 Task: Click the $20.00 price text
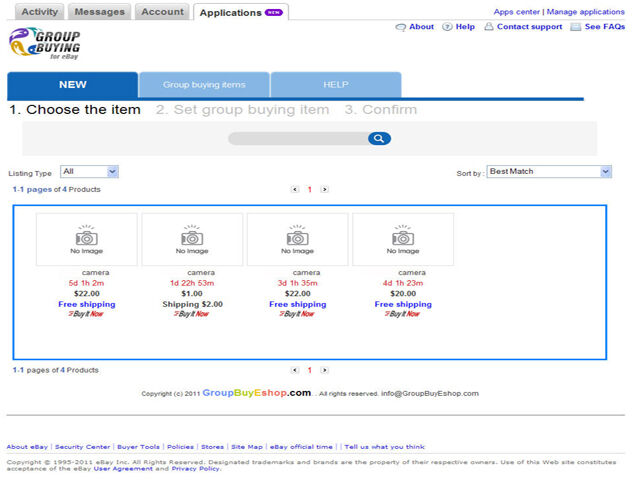click(x=403, y=293)
